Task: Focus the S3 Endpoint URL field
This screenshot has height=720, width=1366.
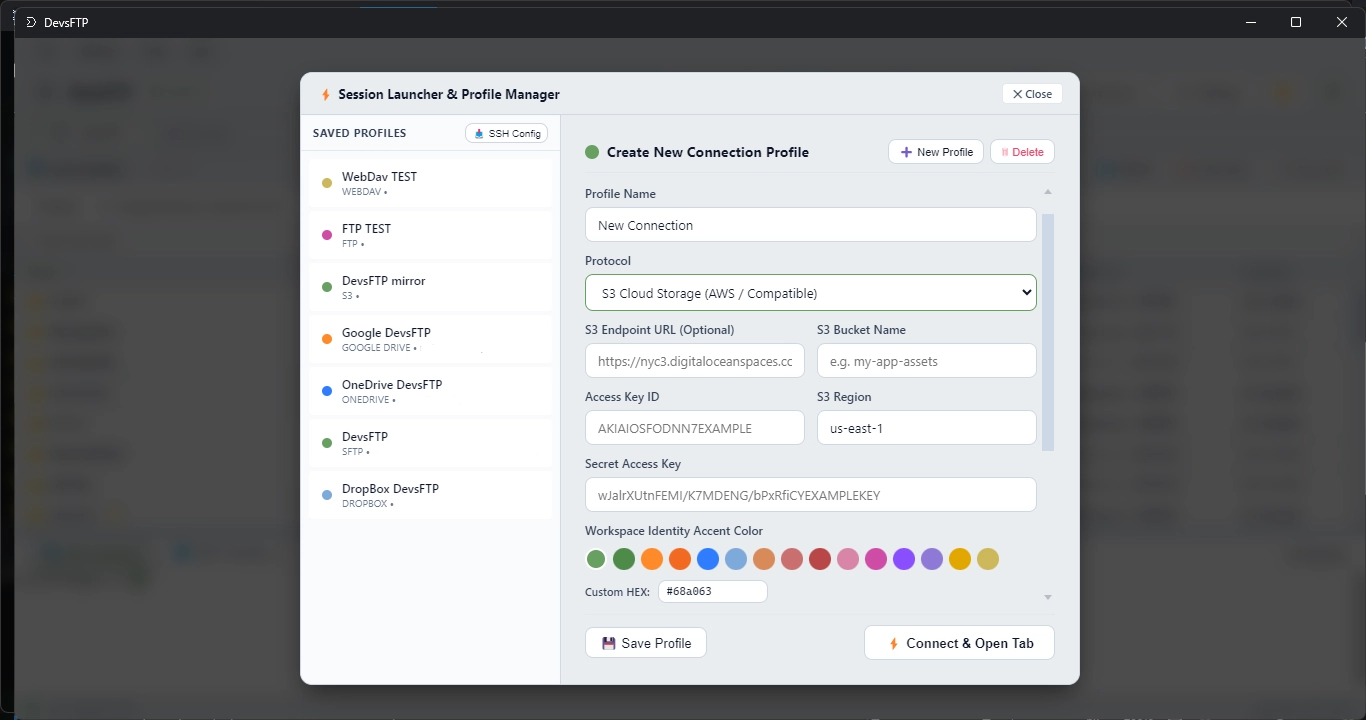Action: (x=695, y=361)
